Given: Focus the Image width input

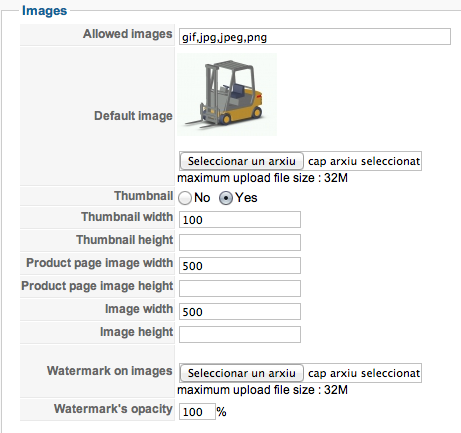Looking at the screenshot, I should point(240,312).
